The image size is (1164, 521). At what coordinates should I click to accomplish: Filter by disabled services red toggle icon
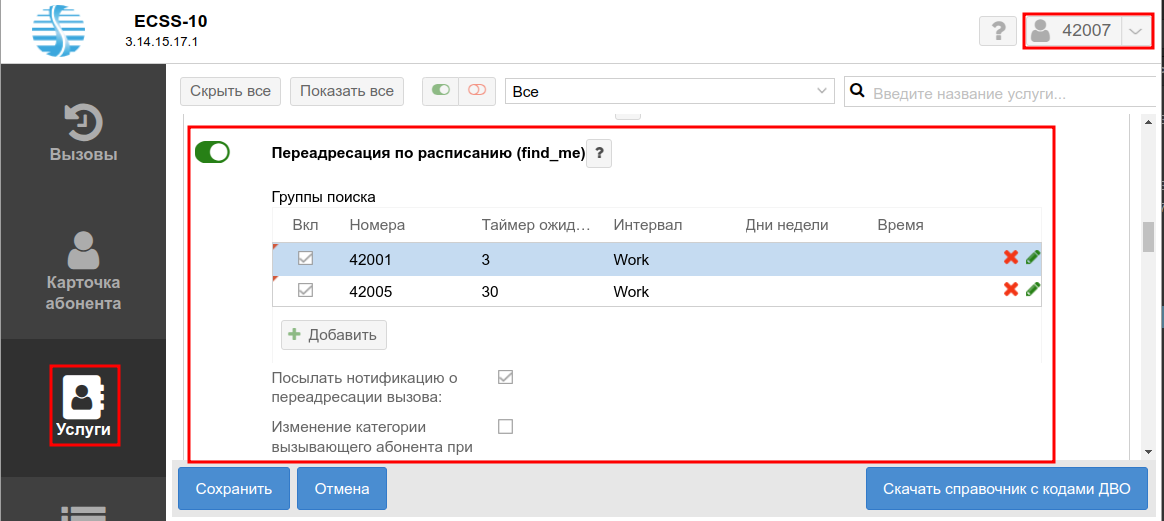coord(477,91)
